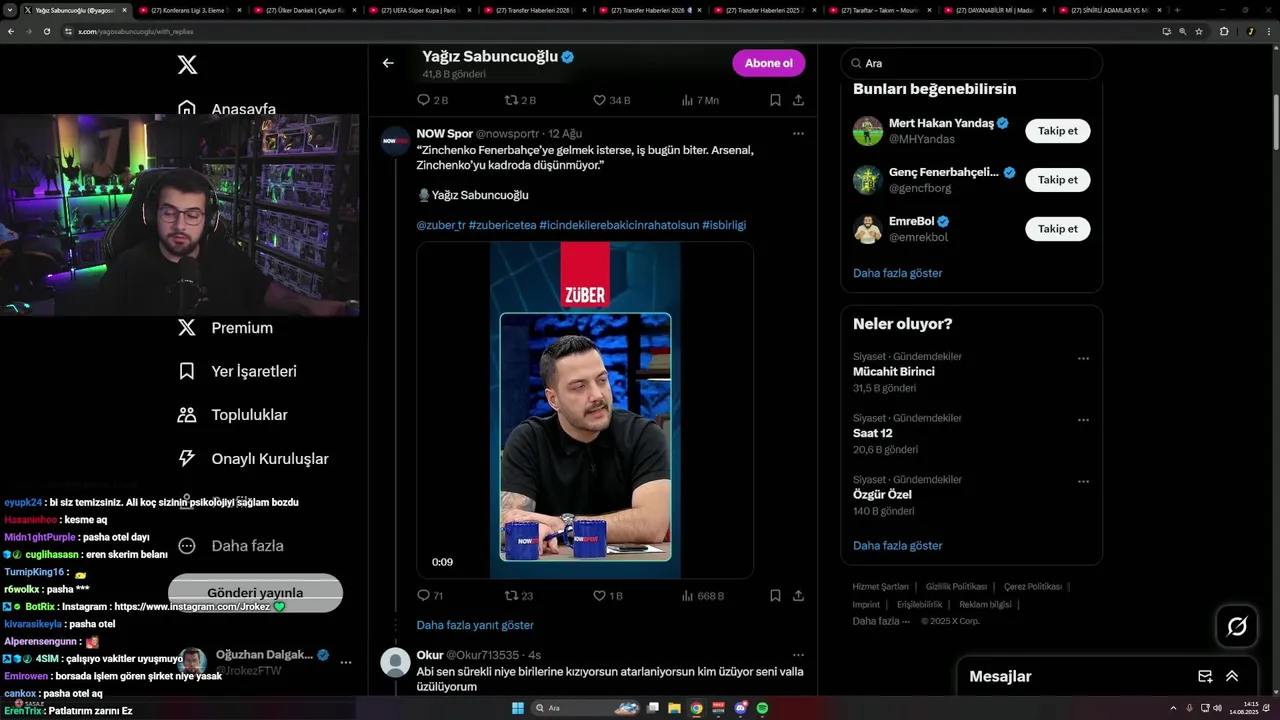Open the Okur user avatar
The width and height of the screenshot is (1280, 720).
[396, 663]
